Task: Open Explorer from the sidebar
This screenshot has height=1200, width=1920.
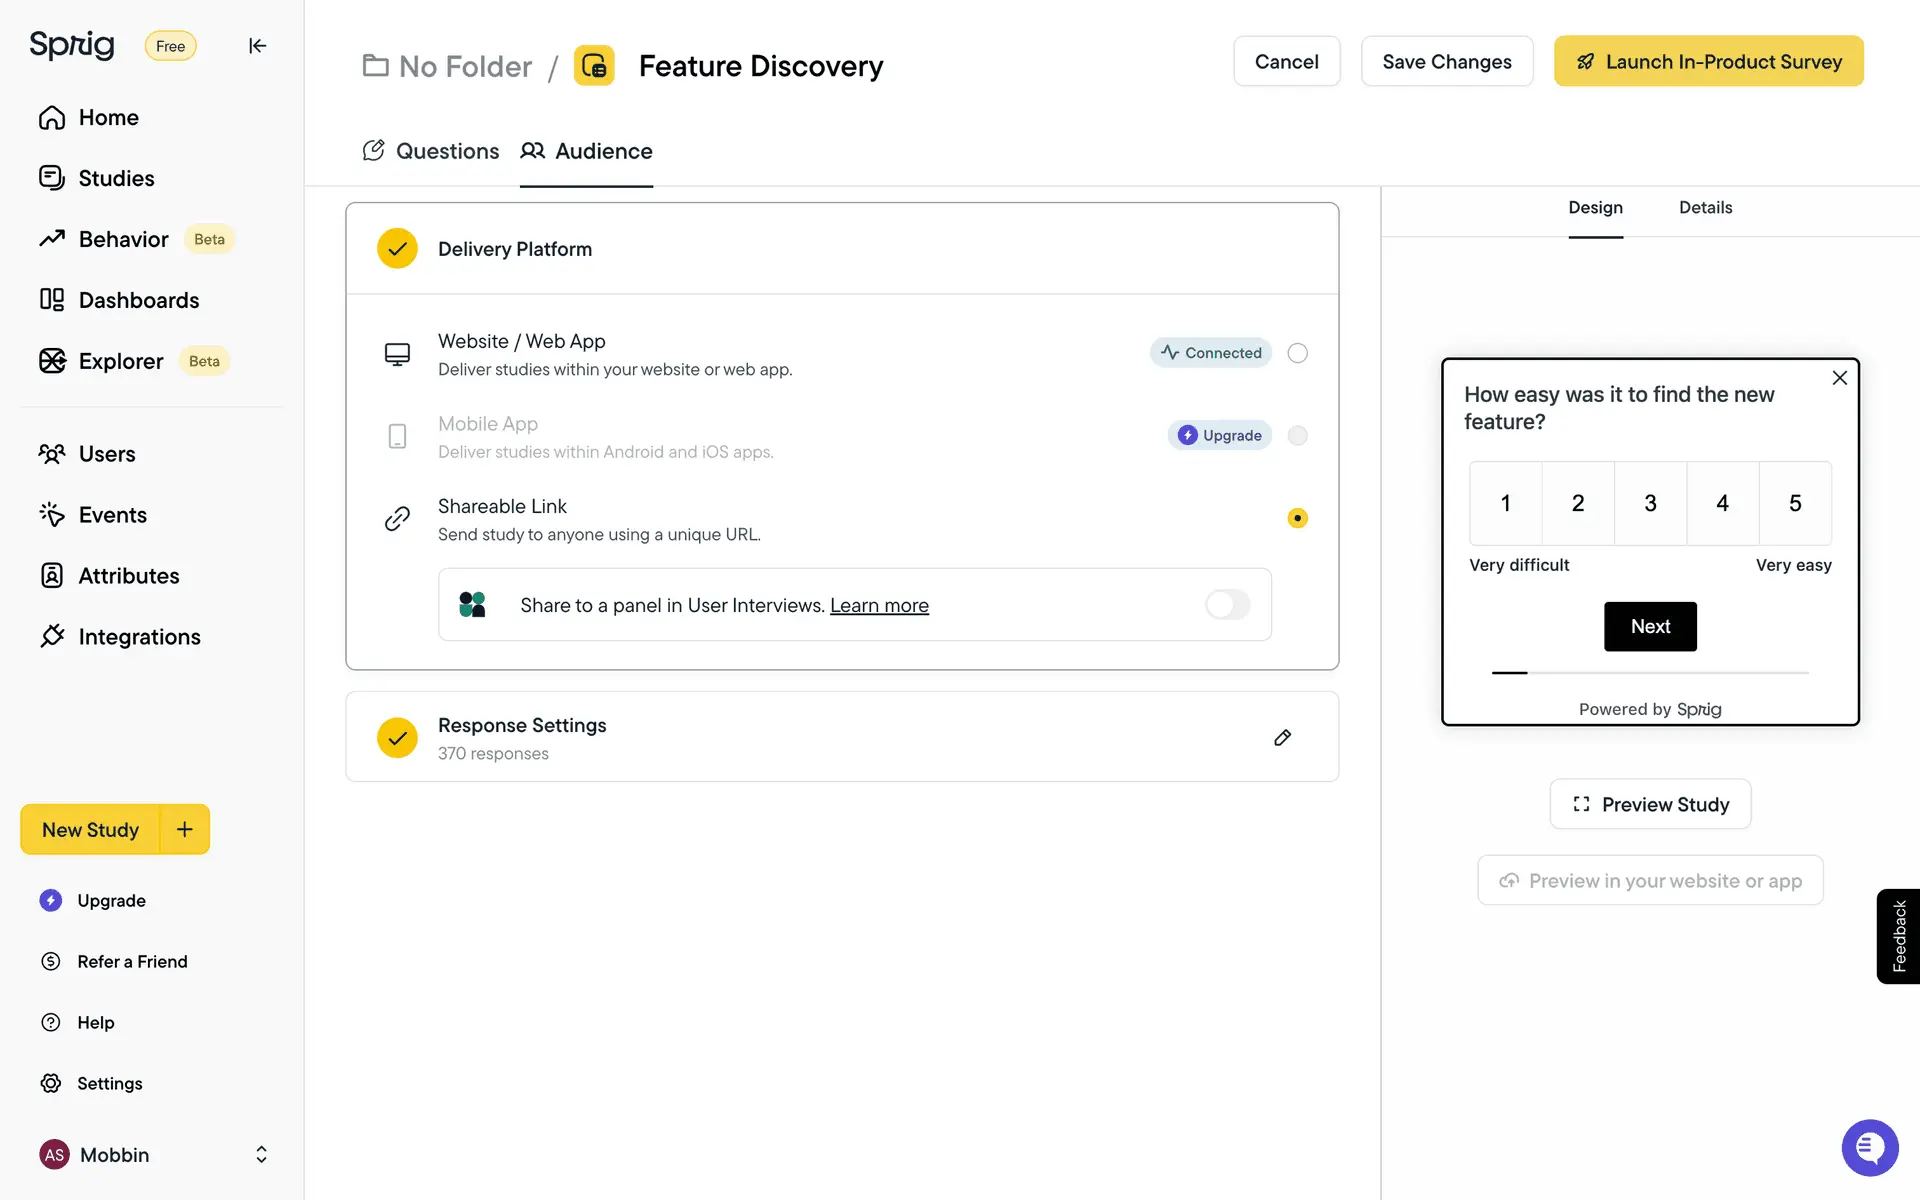Action: click(121, 361)
